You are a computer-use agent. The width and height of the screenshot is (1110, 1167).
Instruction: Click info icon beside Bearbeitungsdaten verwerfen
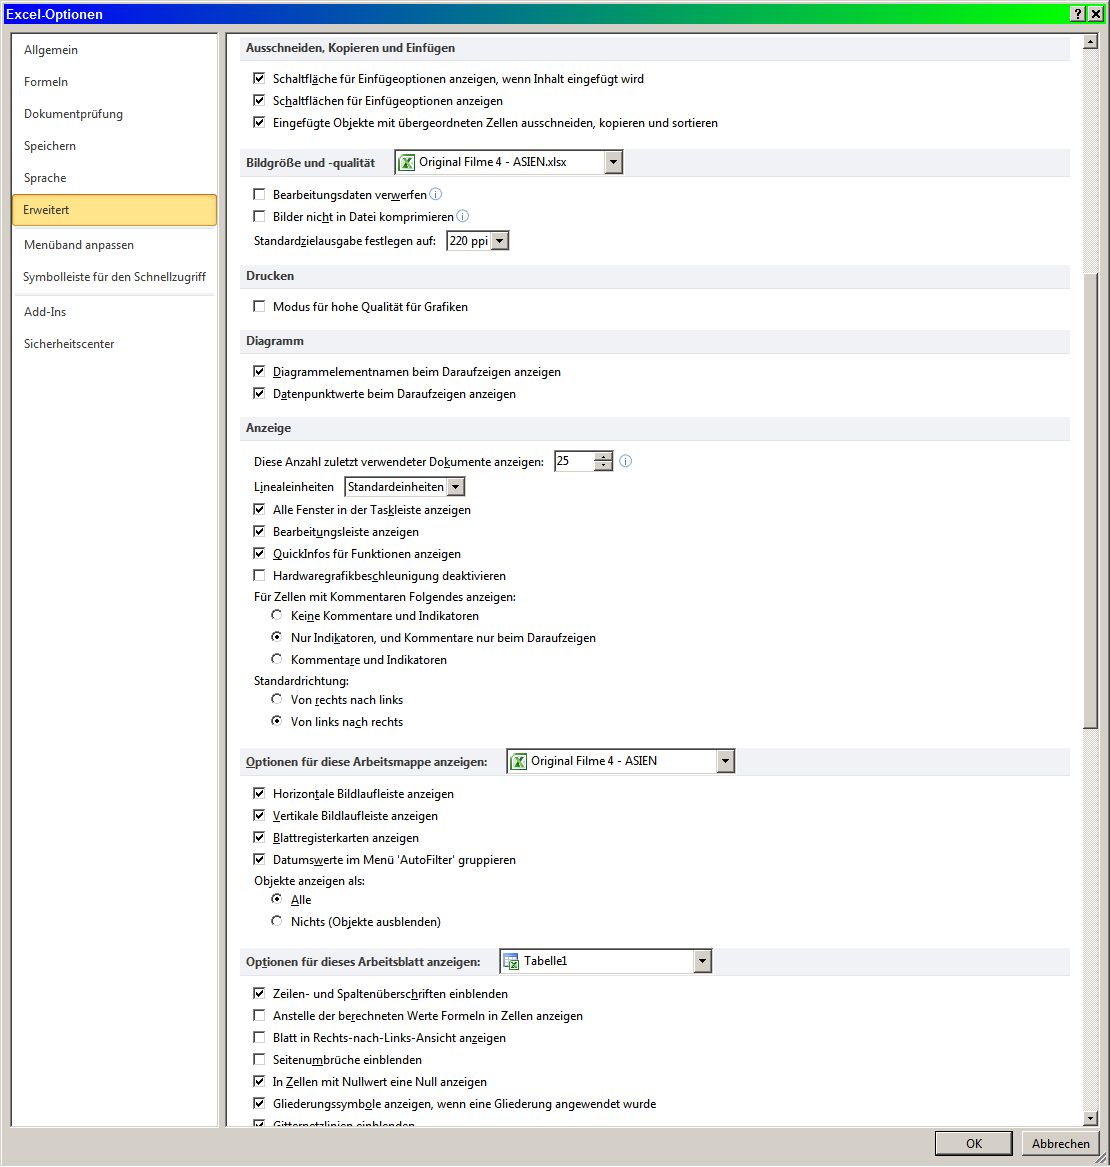point(436,194)
